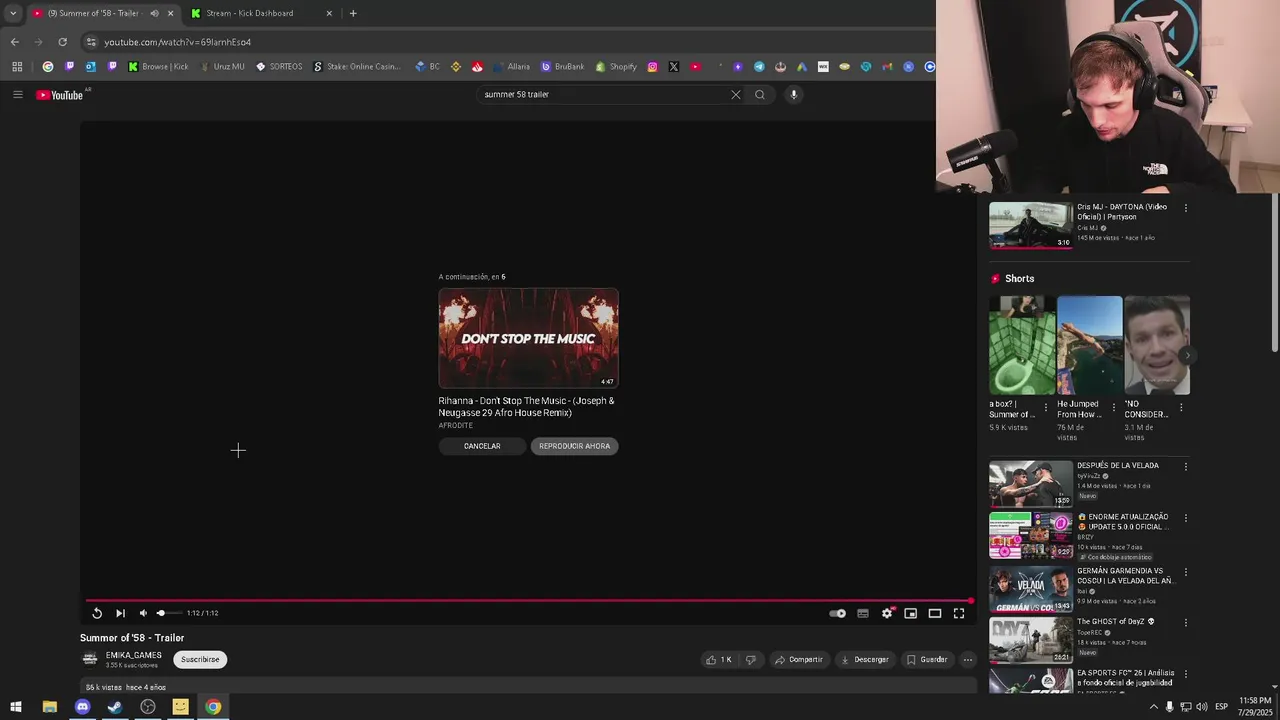Open the EMIKA_GAMES channel name link
The image size is (1280, 720).
pos(134,655)
